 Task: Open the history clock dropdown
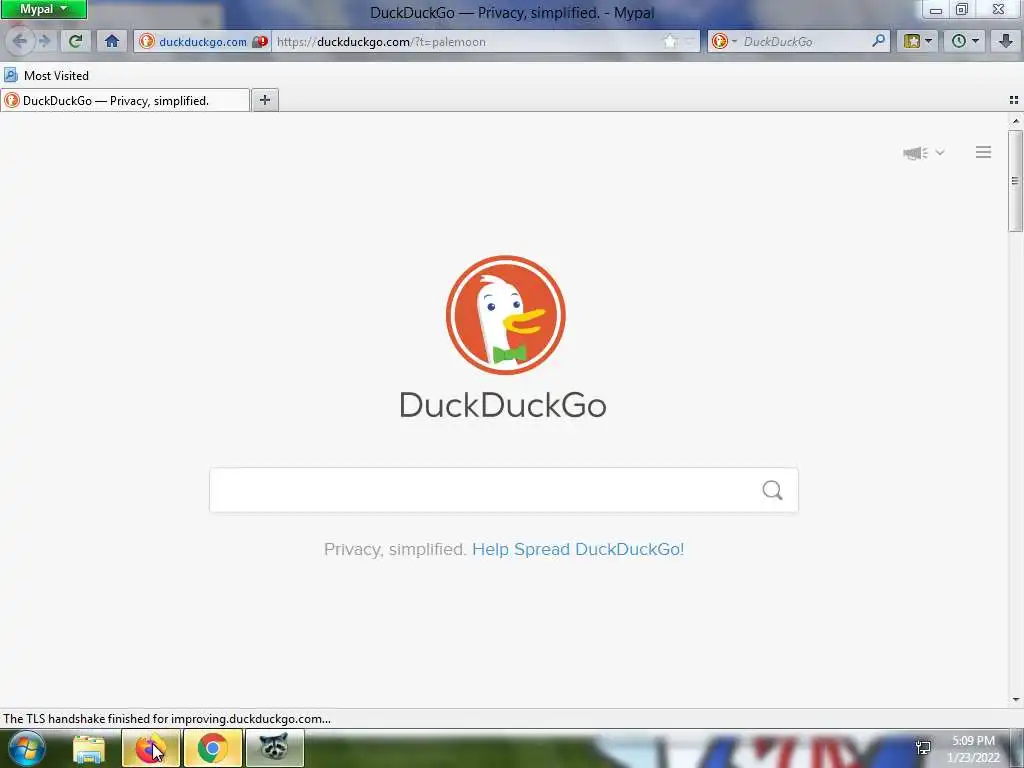coord(965,41)
